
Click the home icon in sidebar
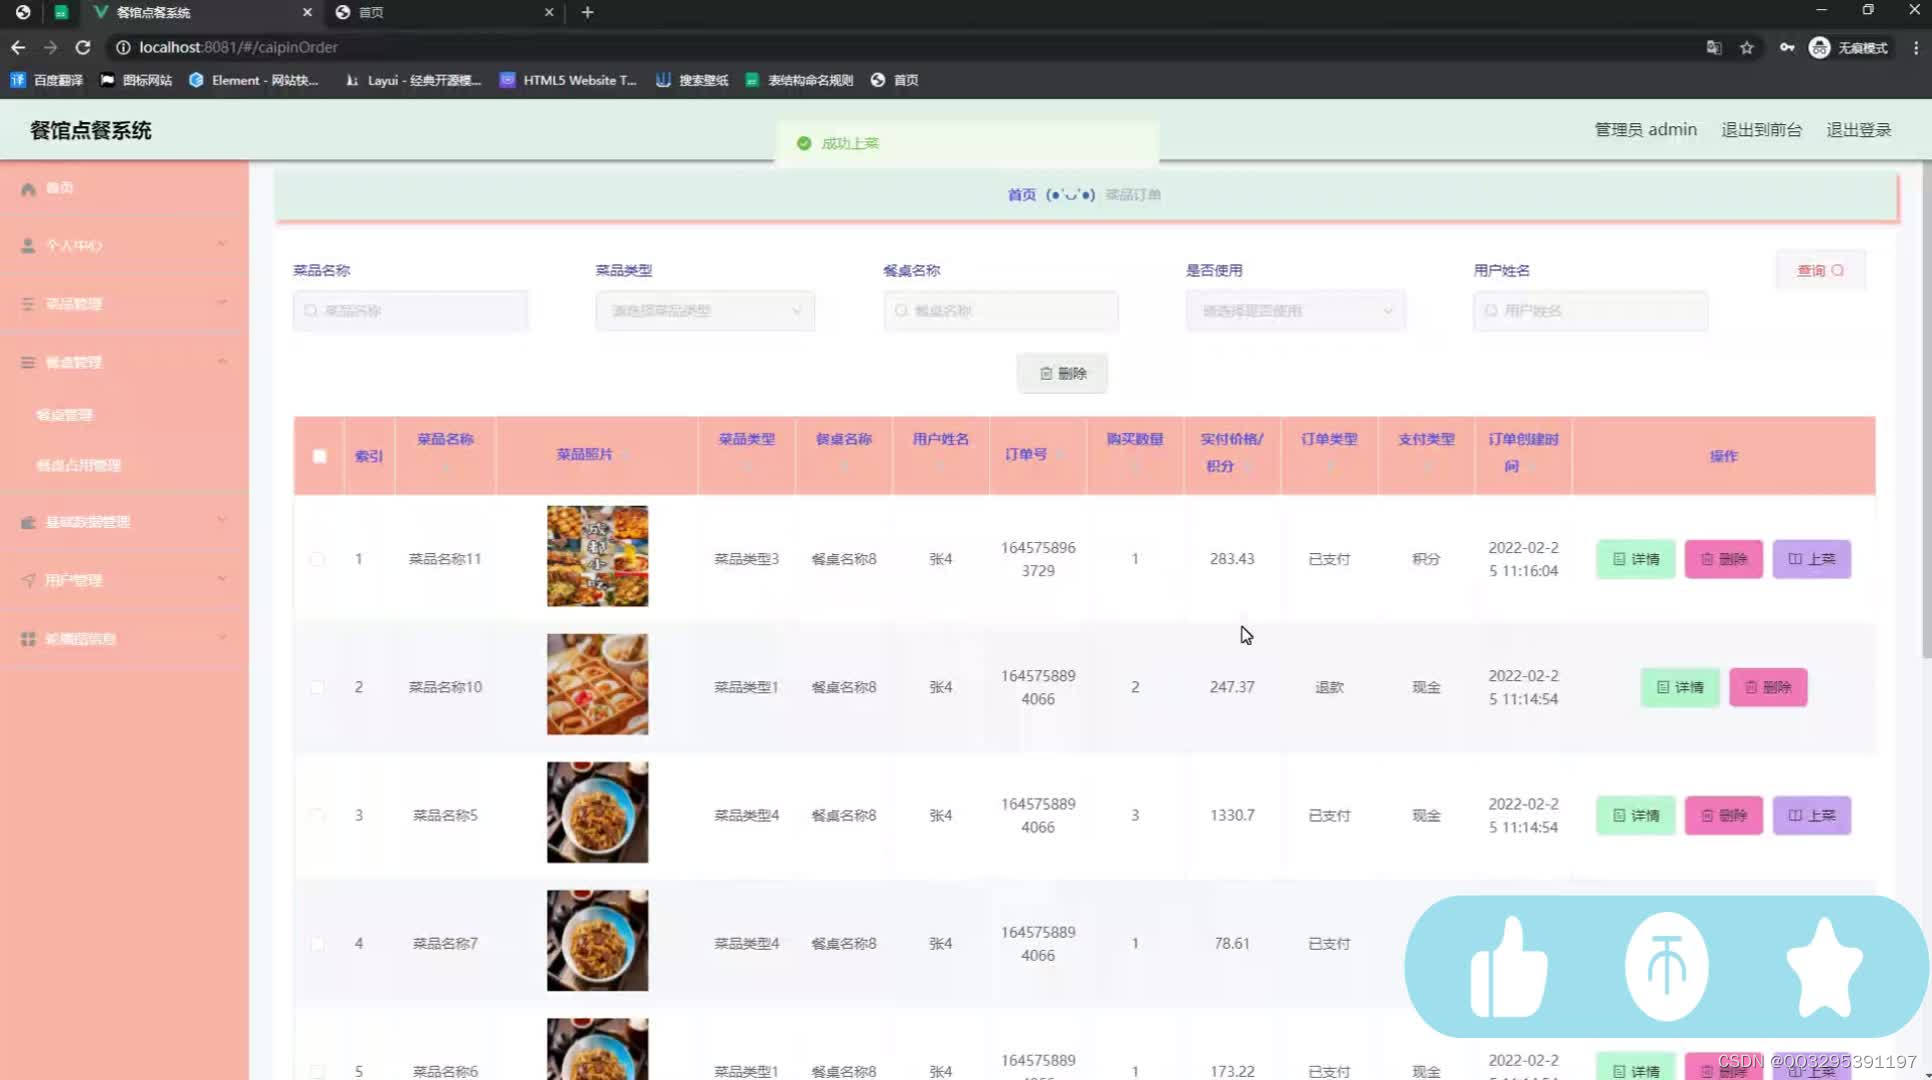pyautogui.click(x=28, y=189)
